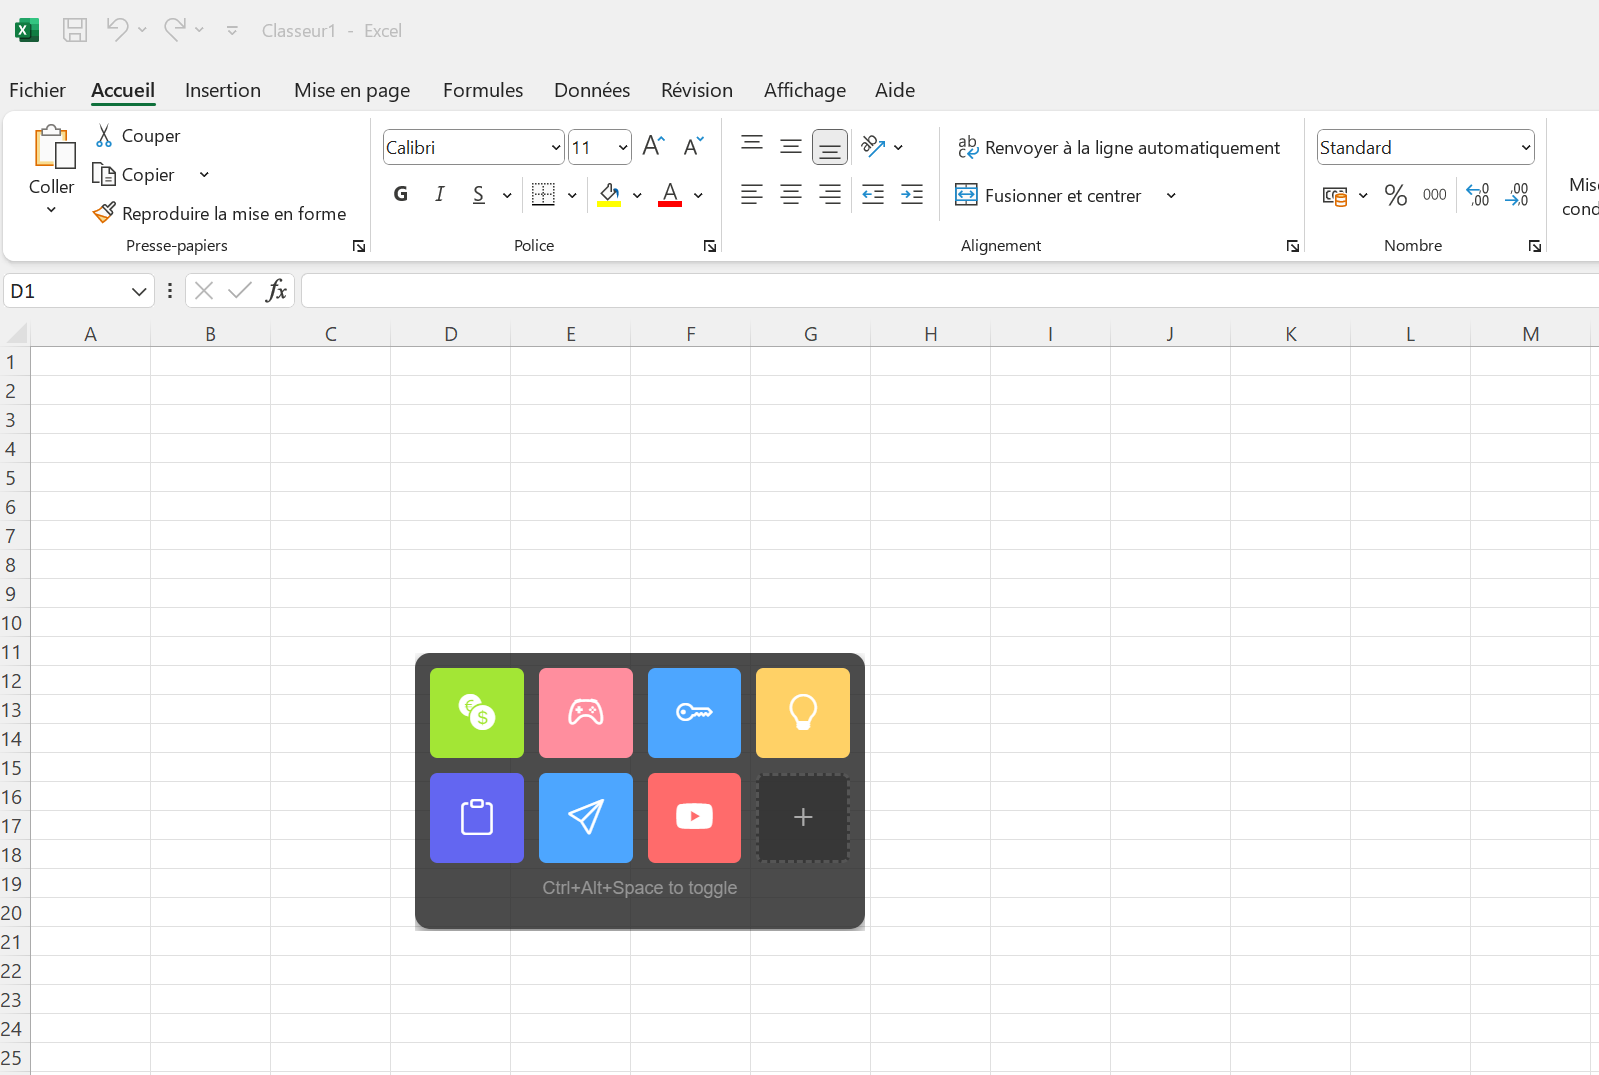Click Reproduire la mise en forme

(x=219, y=214)
